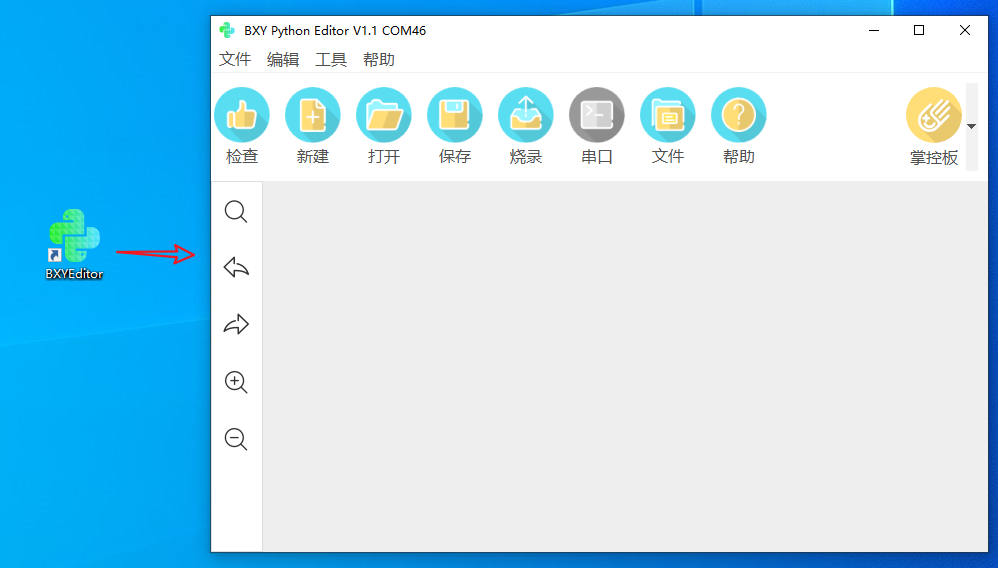Maximize the BXY Python Editor window

coord(918,30)
